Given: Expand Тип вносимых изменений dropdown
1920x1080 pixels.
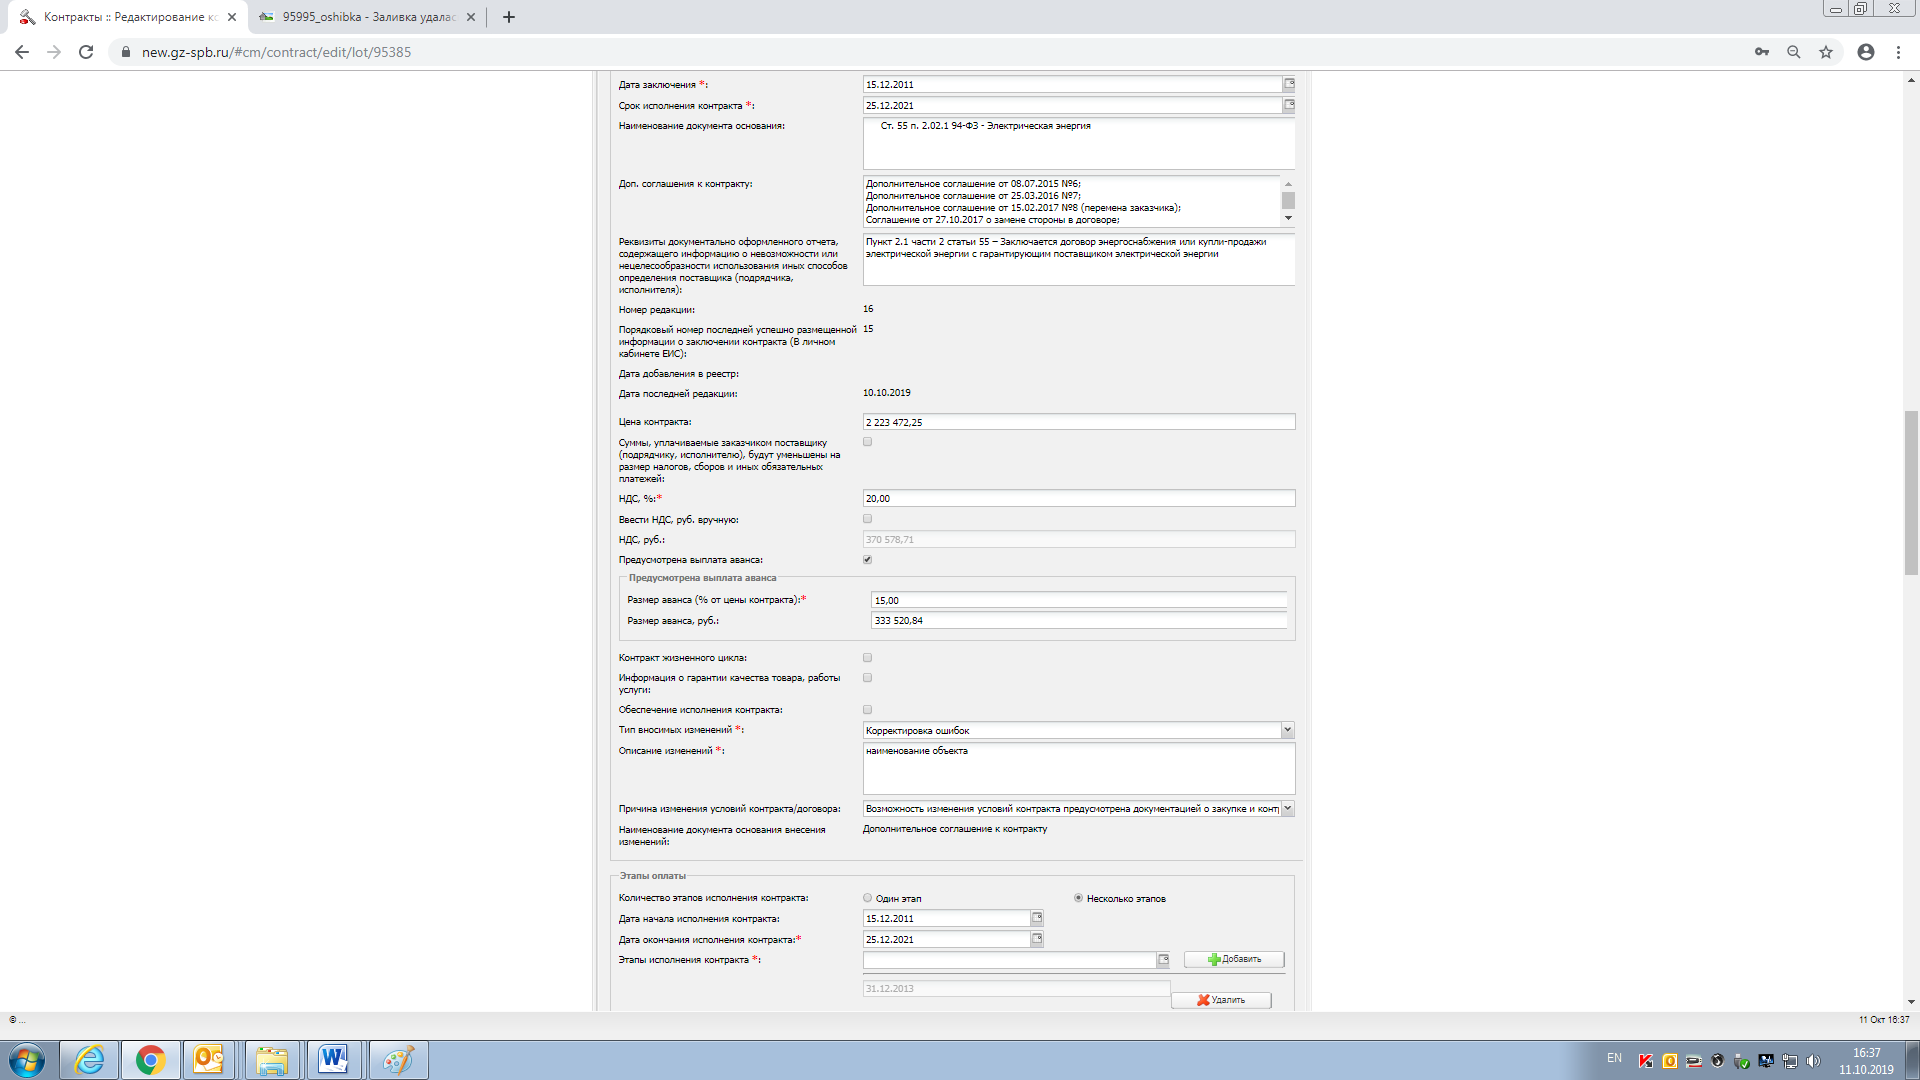Looking at the screenshot, I should (1287, 730).
